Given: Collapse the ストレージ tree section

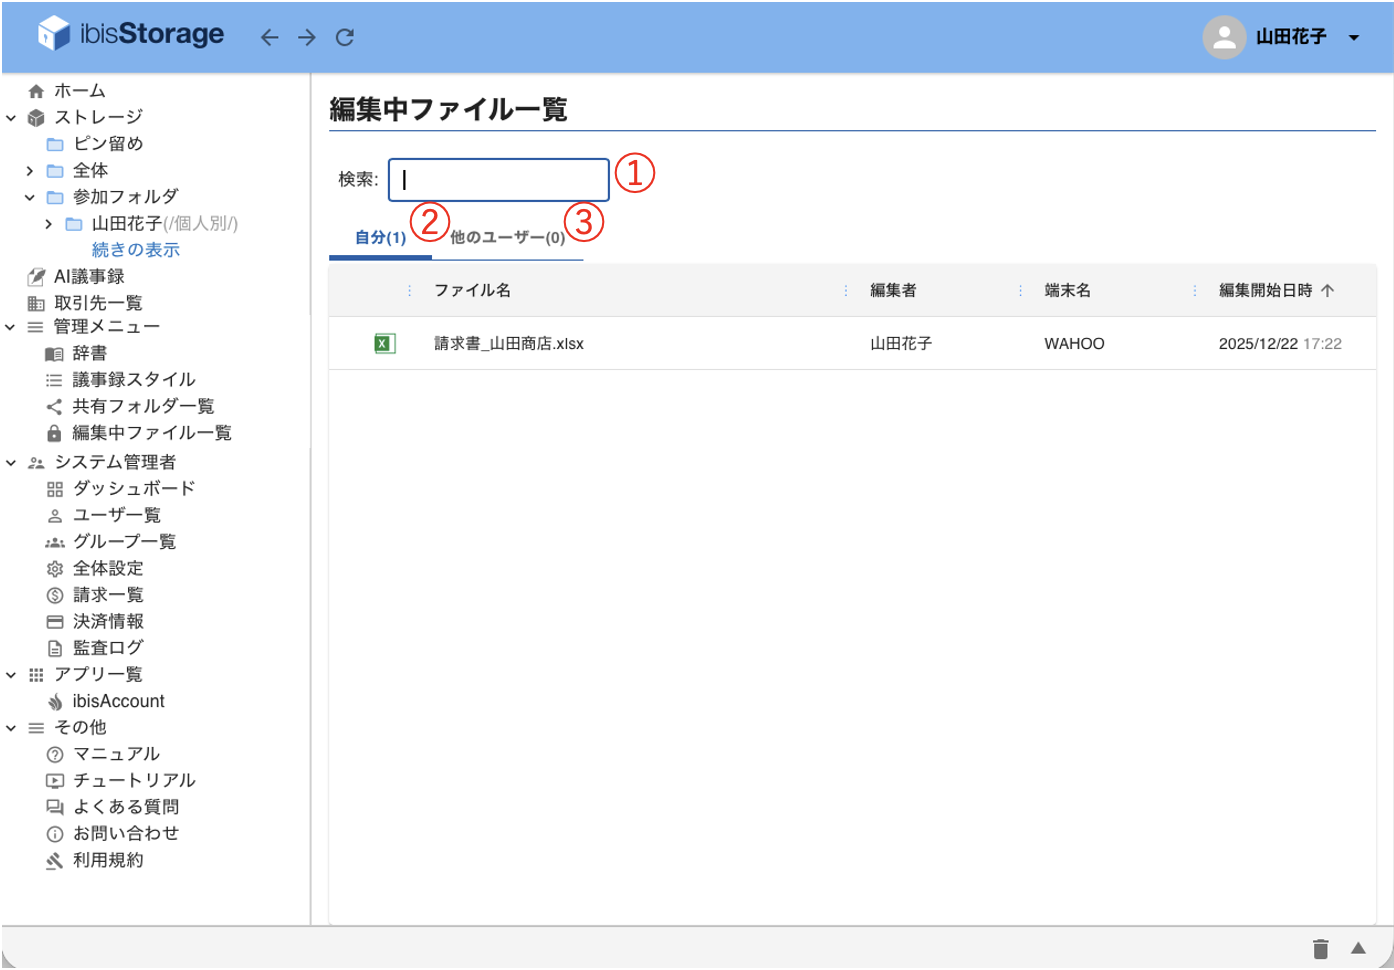Looking at the screenshot, I should [12, 116].
